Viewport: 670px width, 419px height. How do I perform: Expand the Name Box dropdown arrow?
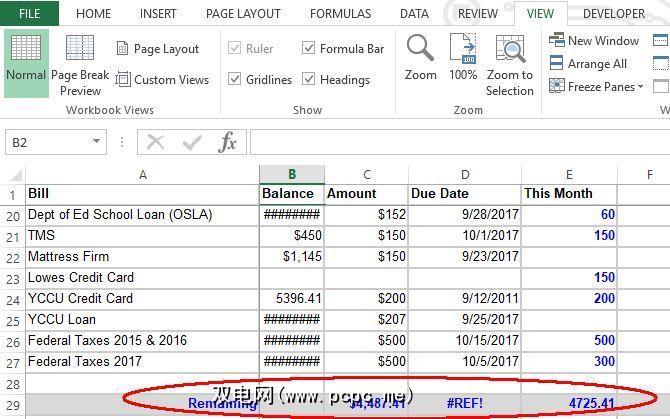click(97, 141)
